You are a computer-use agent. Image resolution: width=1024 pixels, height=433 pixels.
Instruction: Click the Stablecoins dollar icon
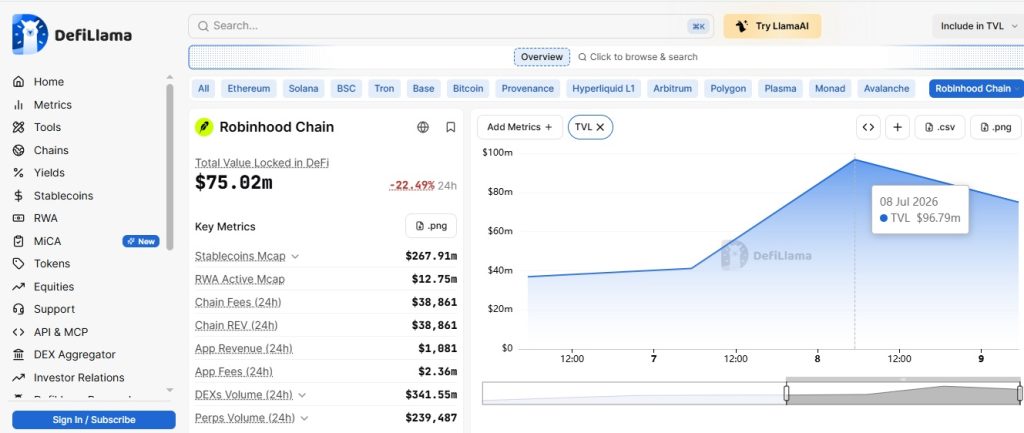click(x=18, y=196)
